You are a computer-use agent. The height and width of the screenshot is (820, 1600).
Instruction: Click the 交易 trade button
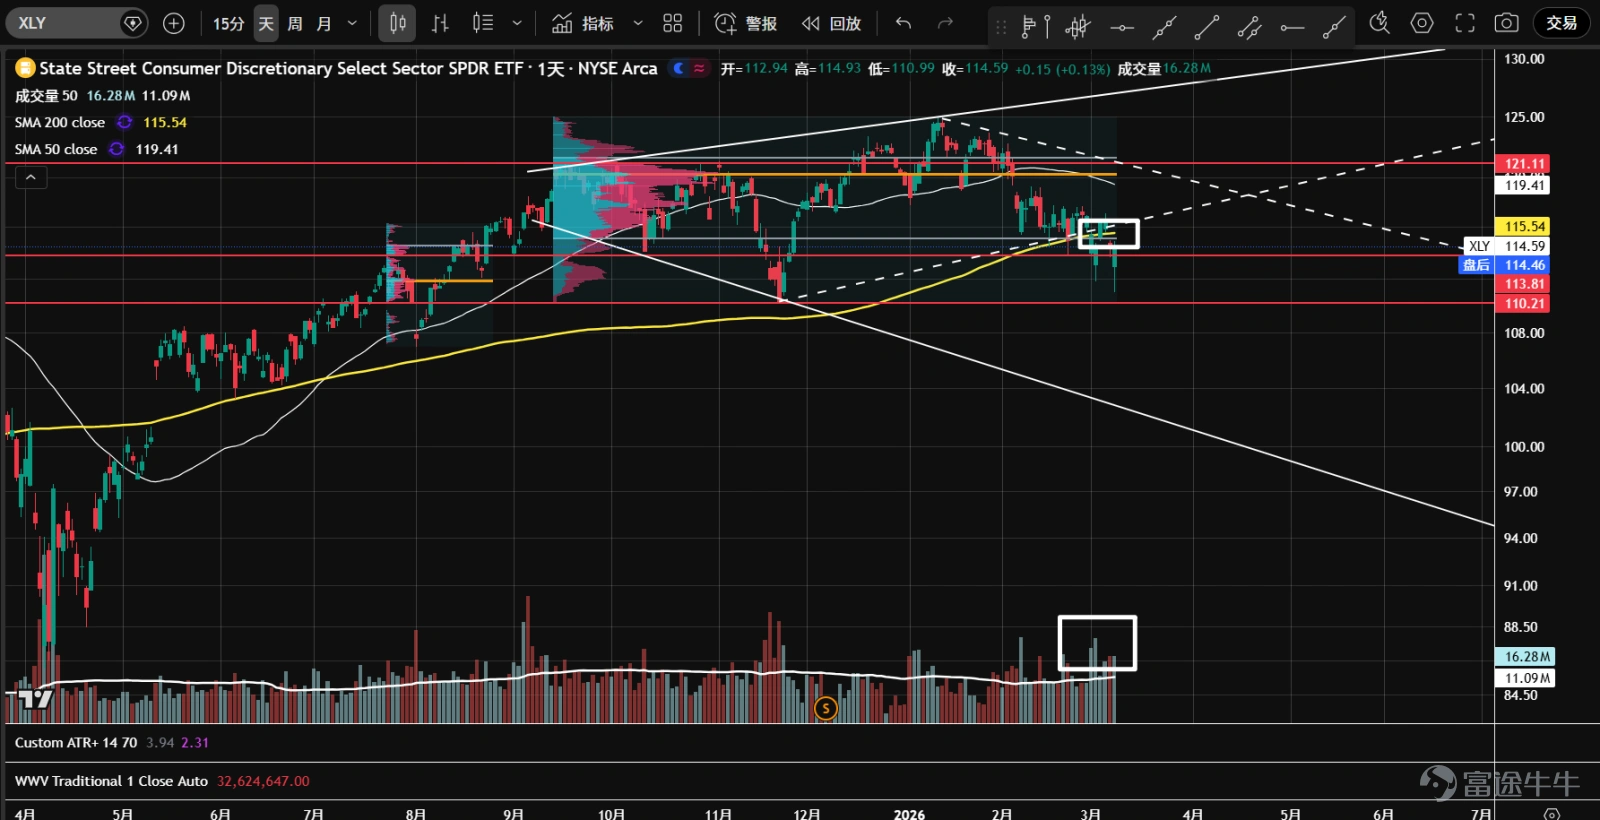[x=1562, y=22]
